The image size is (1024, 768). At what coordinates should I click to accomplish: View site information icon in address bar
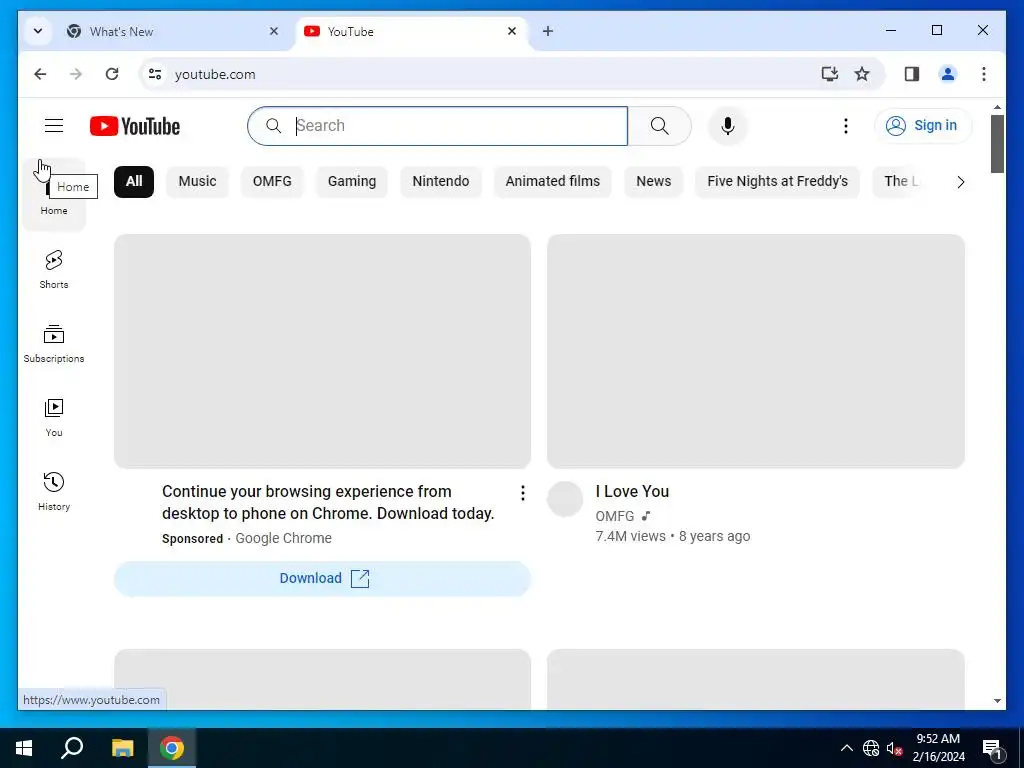(155, 74)
